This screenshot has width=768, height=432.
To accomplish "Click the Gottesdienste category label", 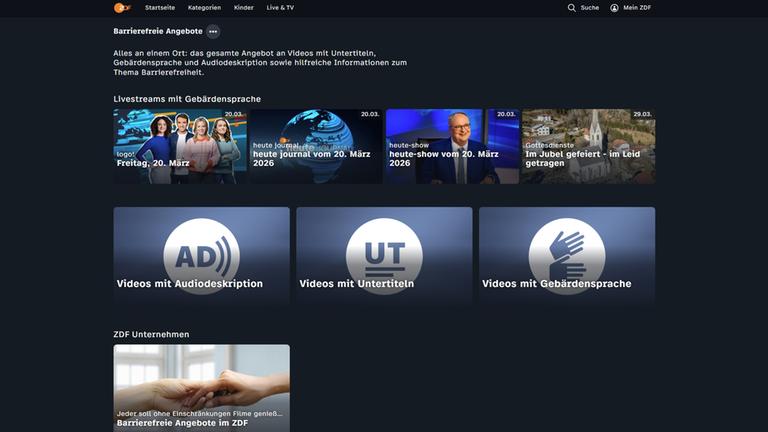I will 550,145.
